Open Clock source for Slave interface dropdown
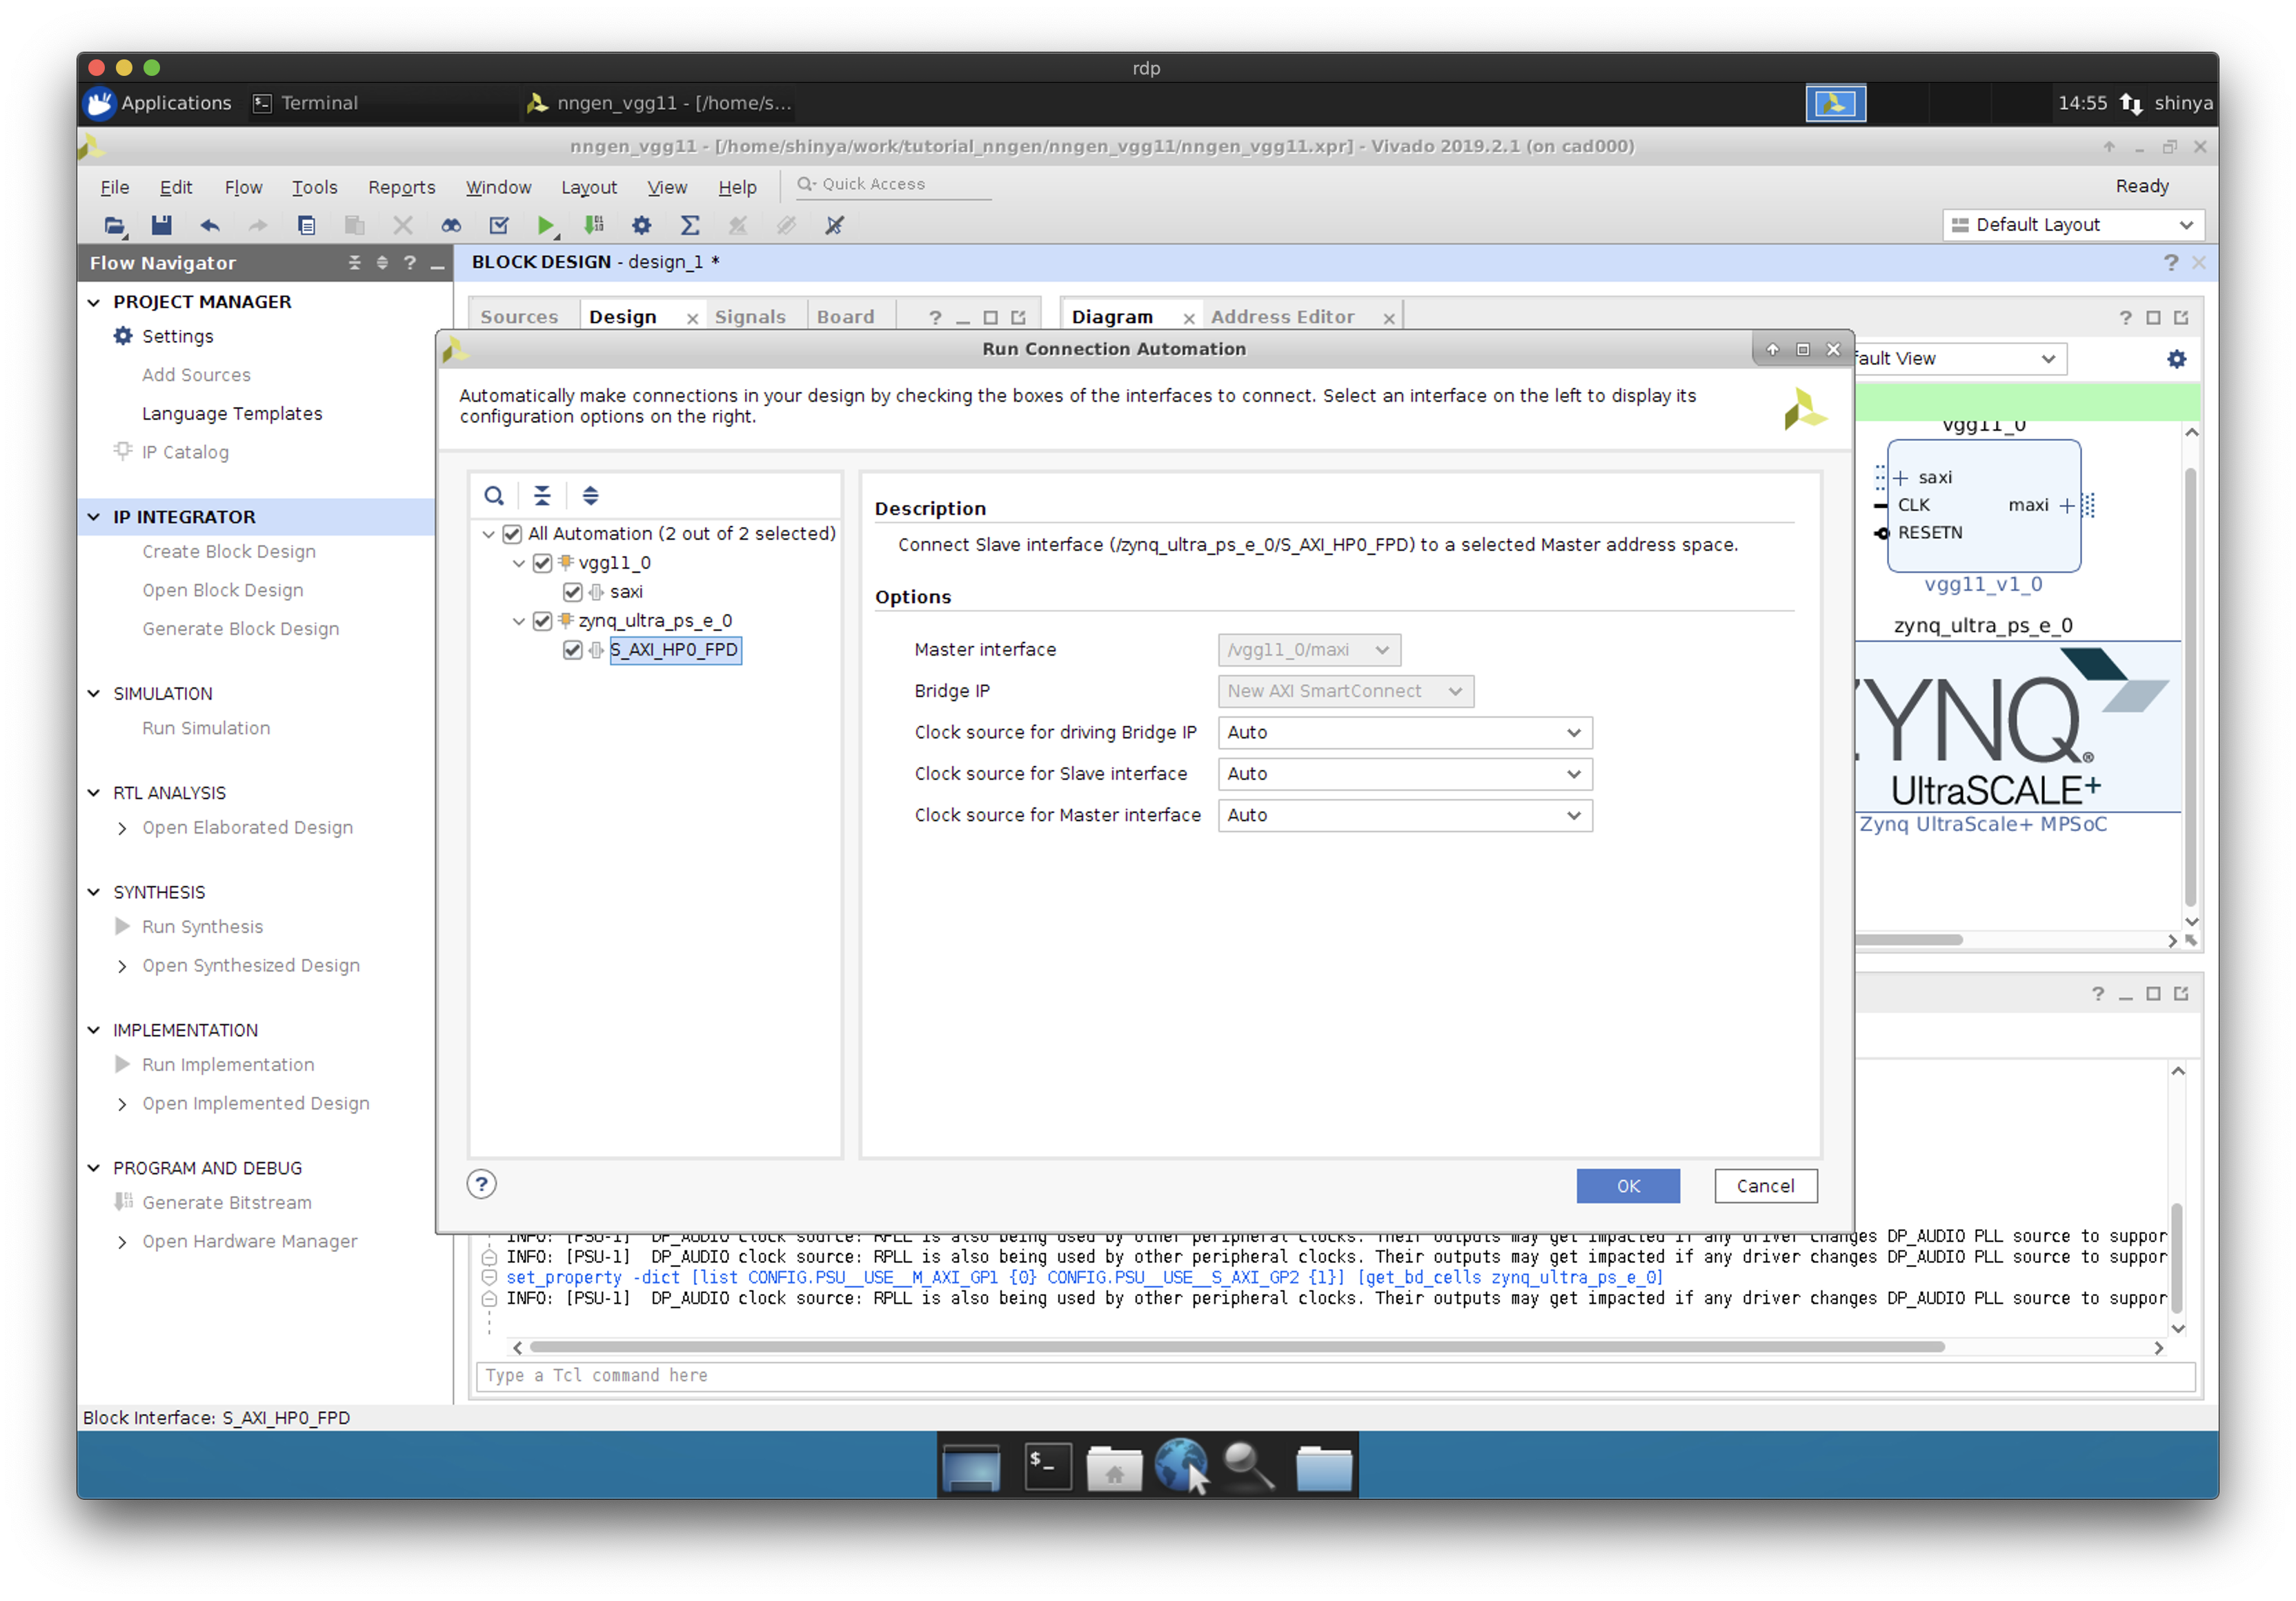Image resolution: width=2296 pixels, height=1601 pixels. (1404, 774)
